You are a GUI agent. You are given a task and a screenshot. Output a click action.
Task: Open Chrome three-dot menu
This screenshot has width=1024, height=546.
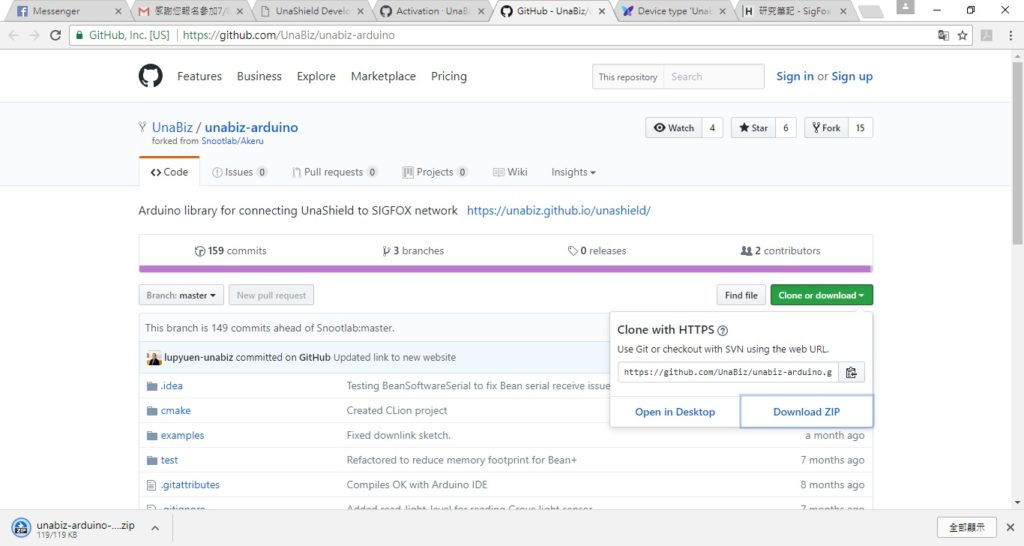1010,35
